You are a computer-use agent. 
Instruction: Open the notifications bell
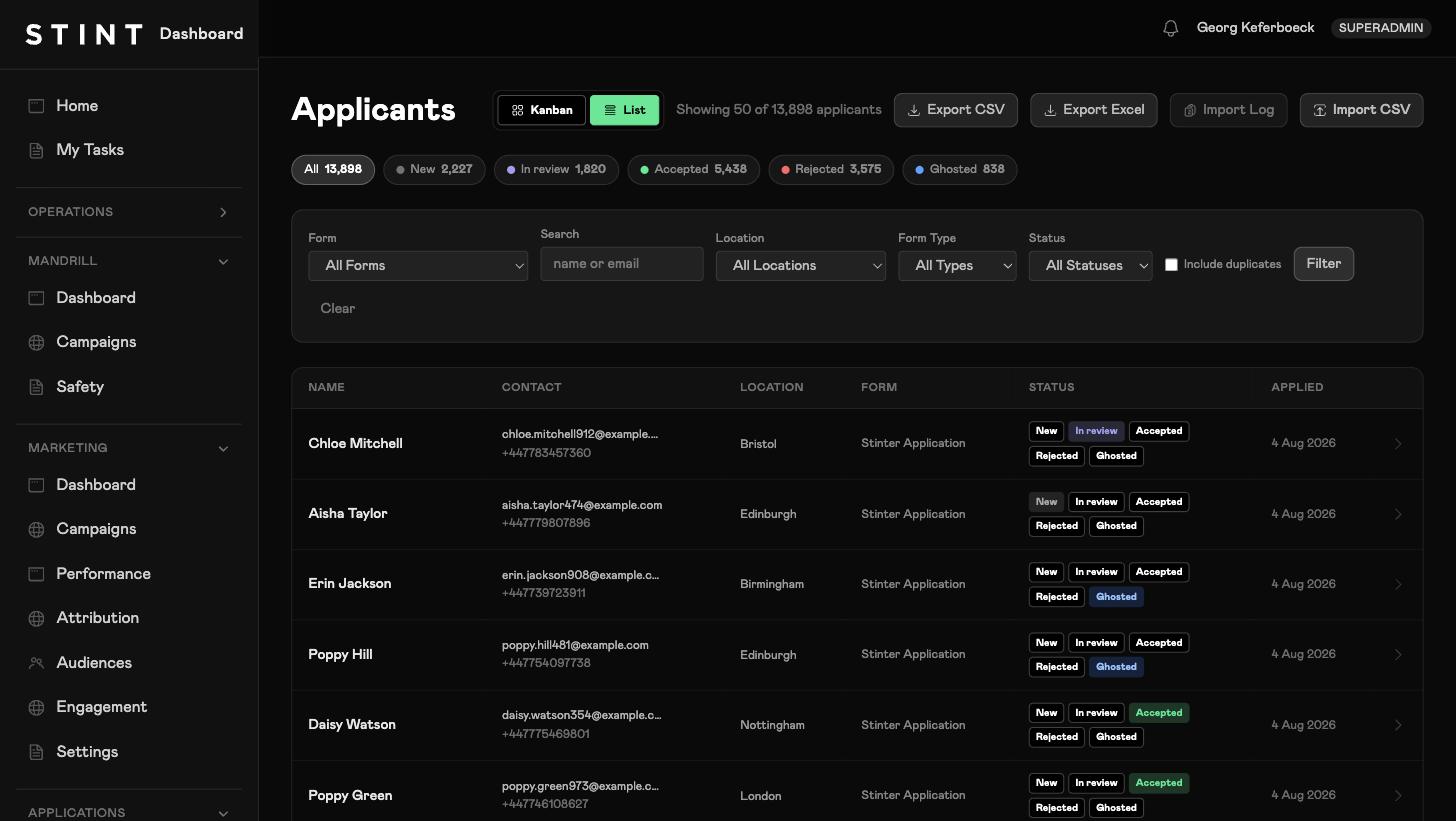click(x=1171, y=28)
